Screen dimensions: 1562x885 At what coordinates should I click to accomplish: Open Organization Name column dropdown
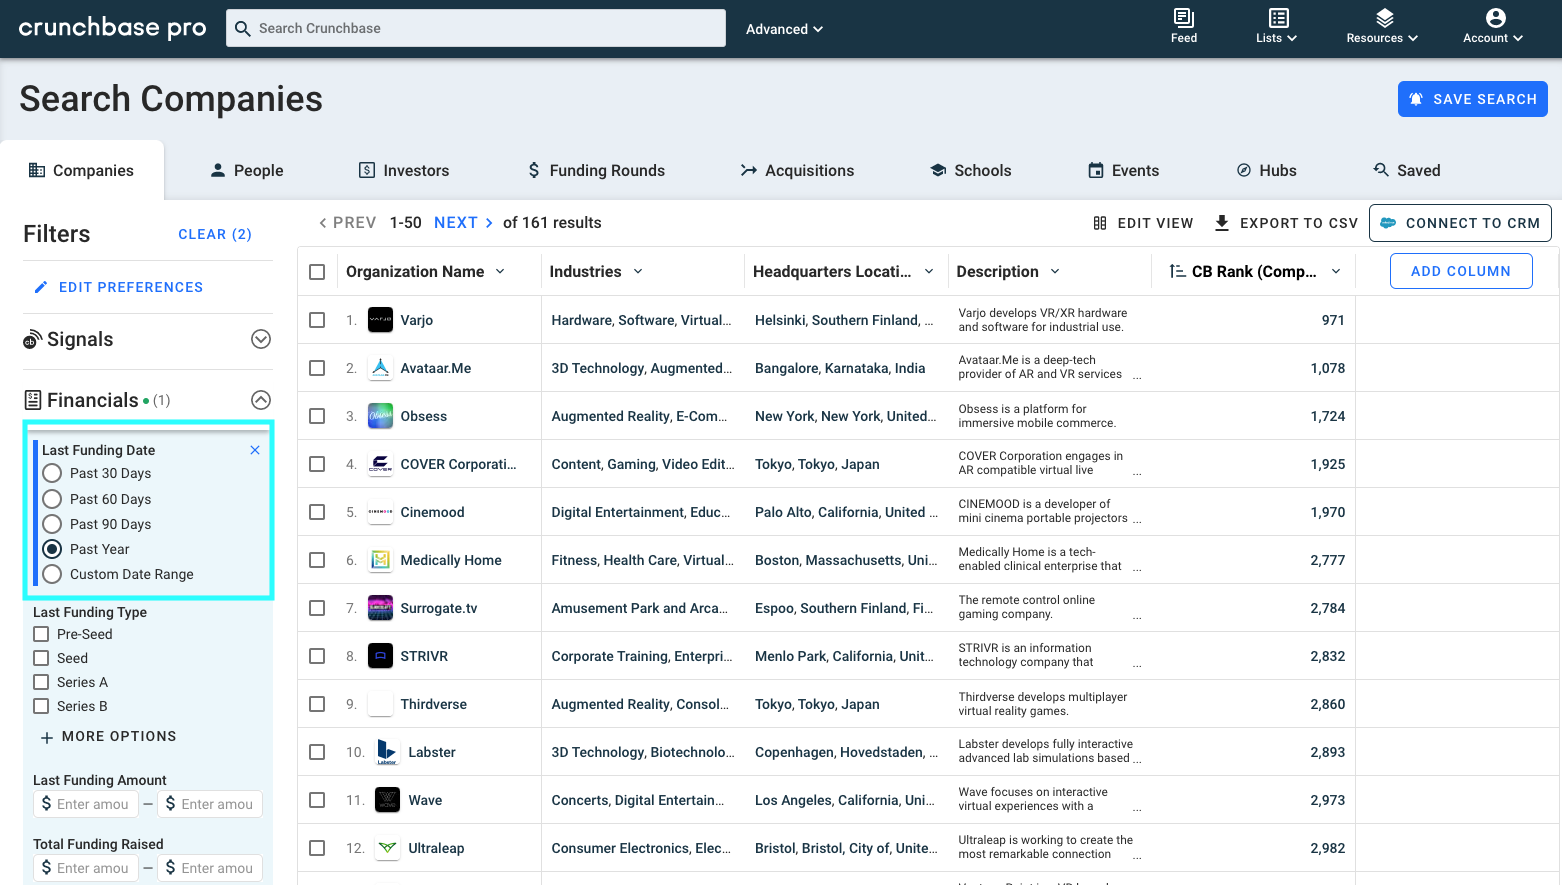(500, 272)
